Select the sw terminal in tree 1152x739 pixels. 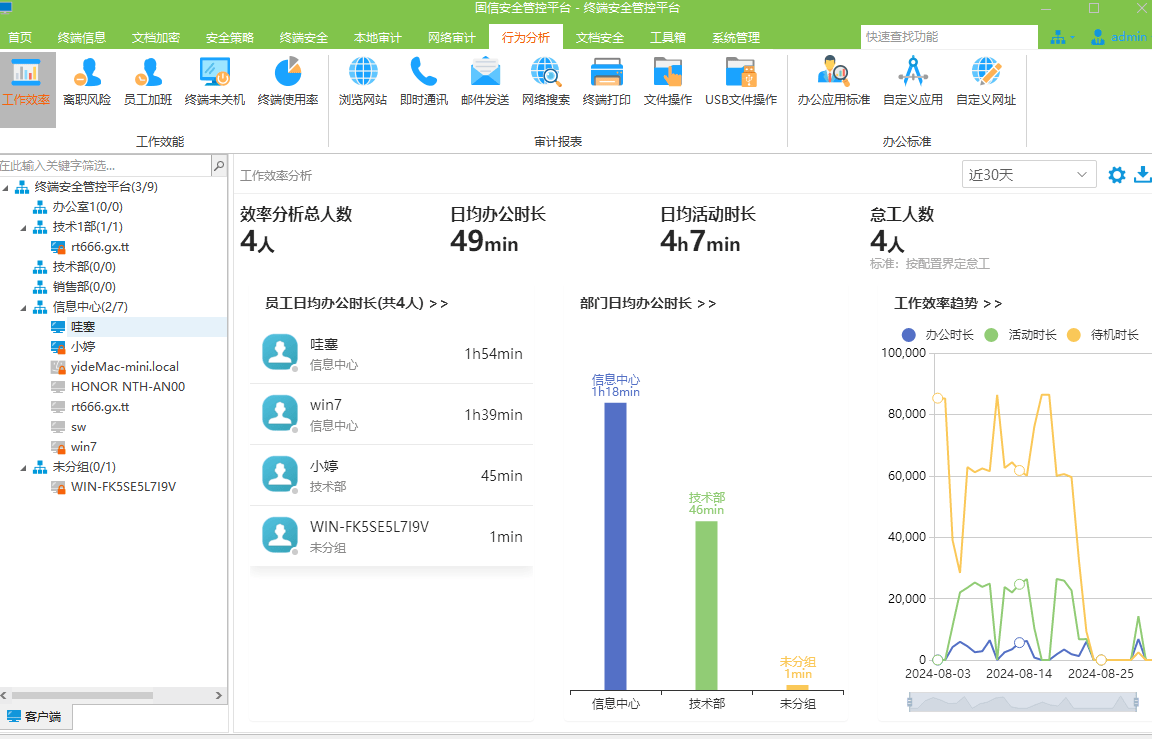(79, 427)
